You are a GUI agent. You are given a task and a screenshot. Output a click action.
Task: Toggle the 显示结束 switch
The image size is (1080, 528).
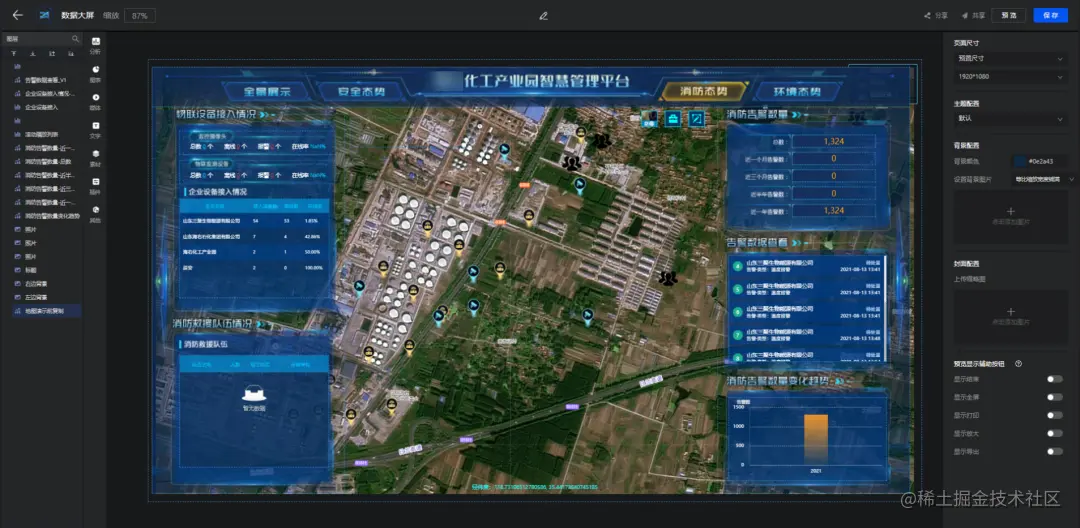(1054, 379)
